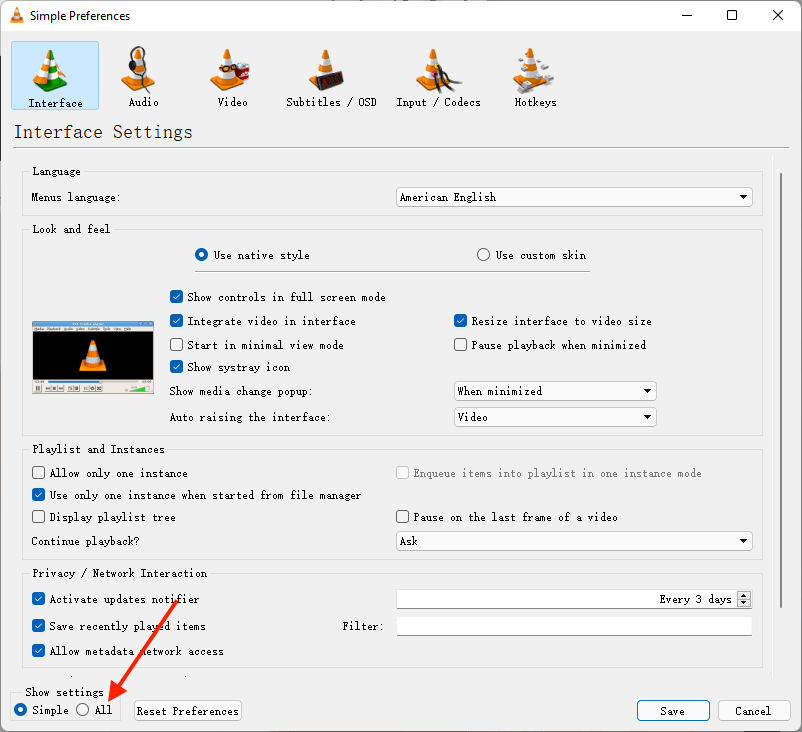Click the Every 3 days value field
Image resolution: width=802 pixels, height=732 pixels.
[567, 599]
